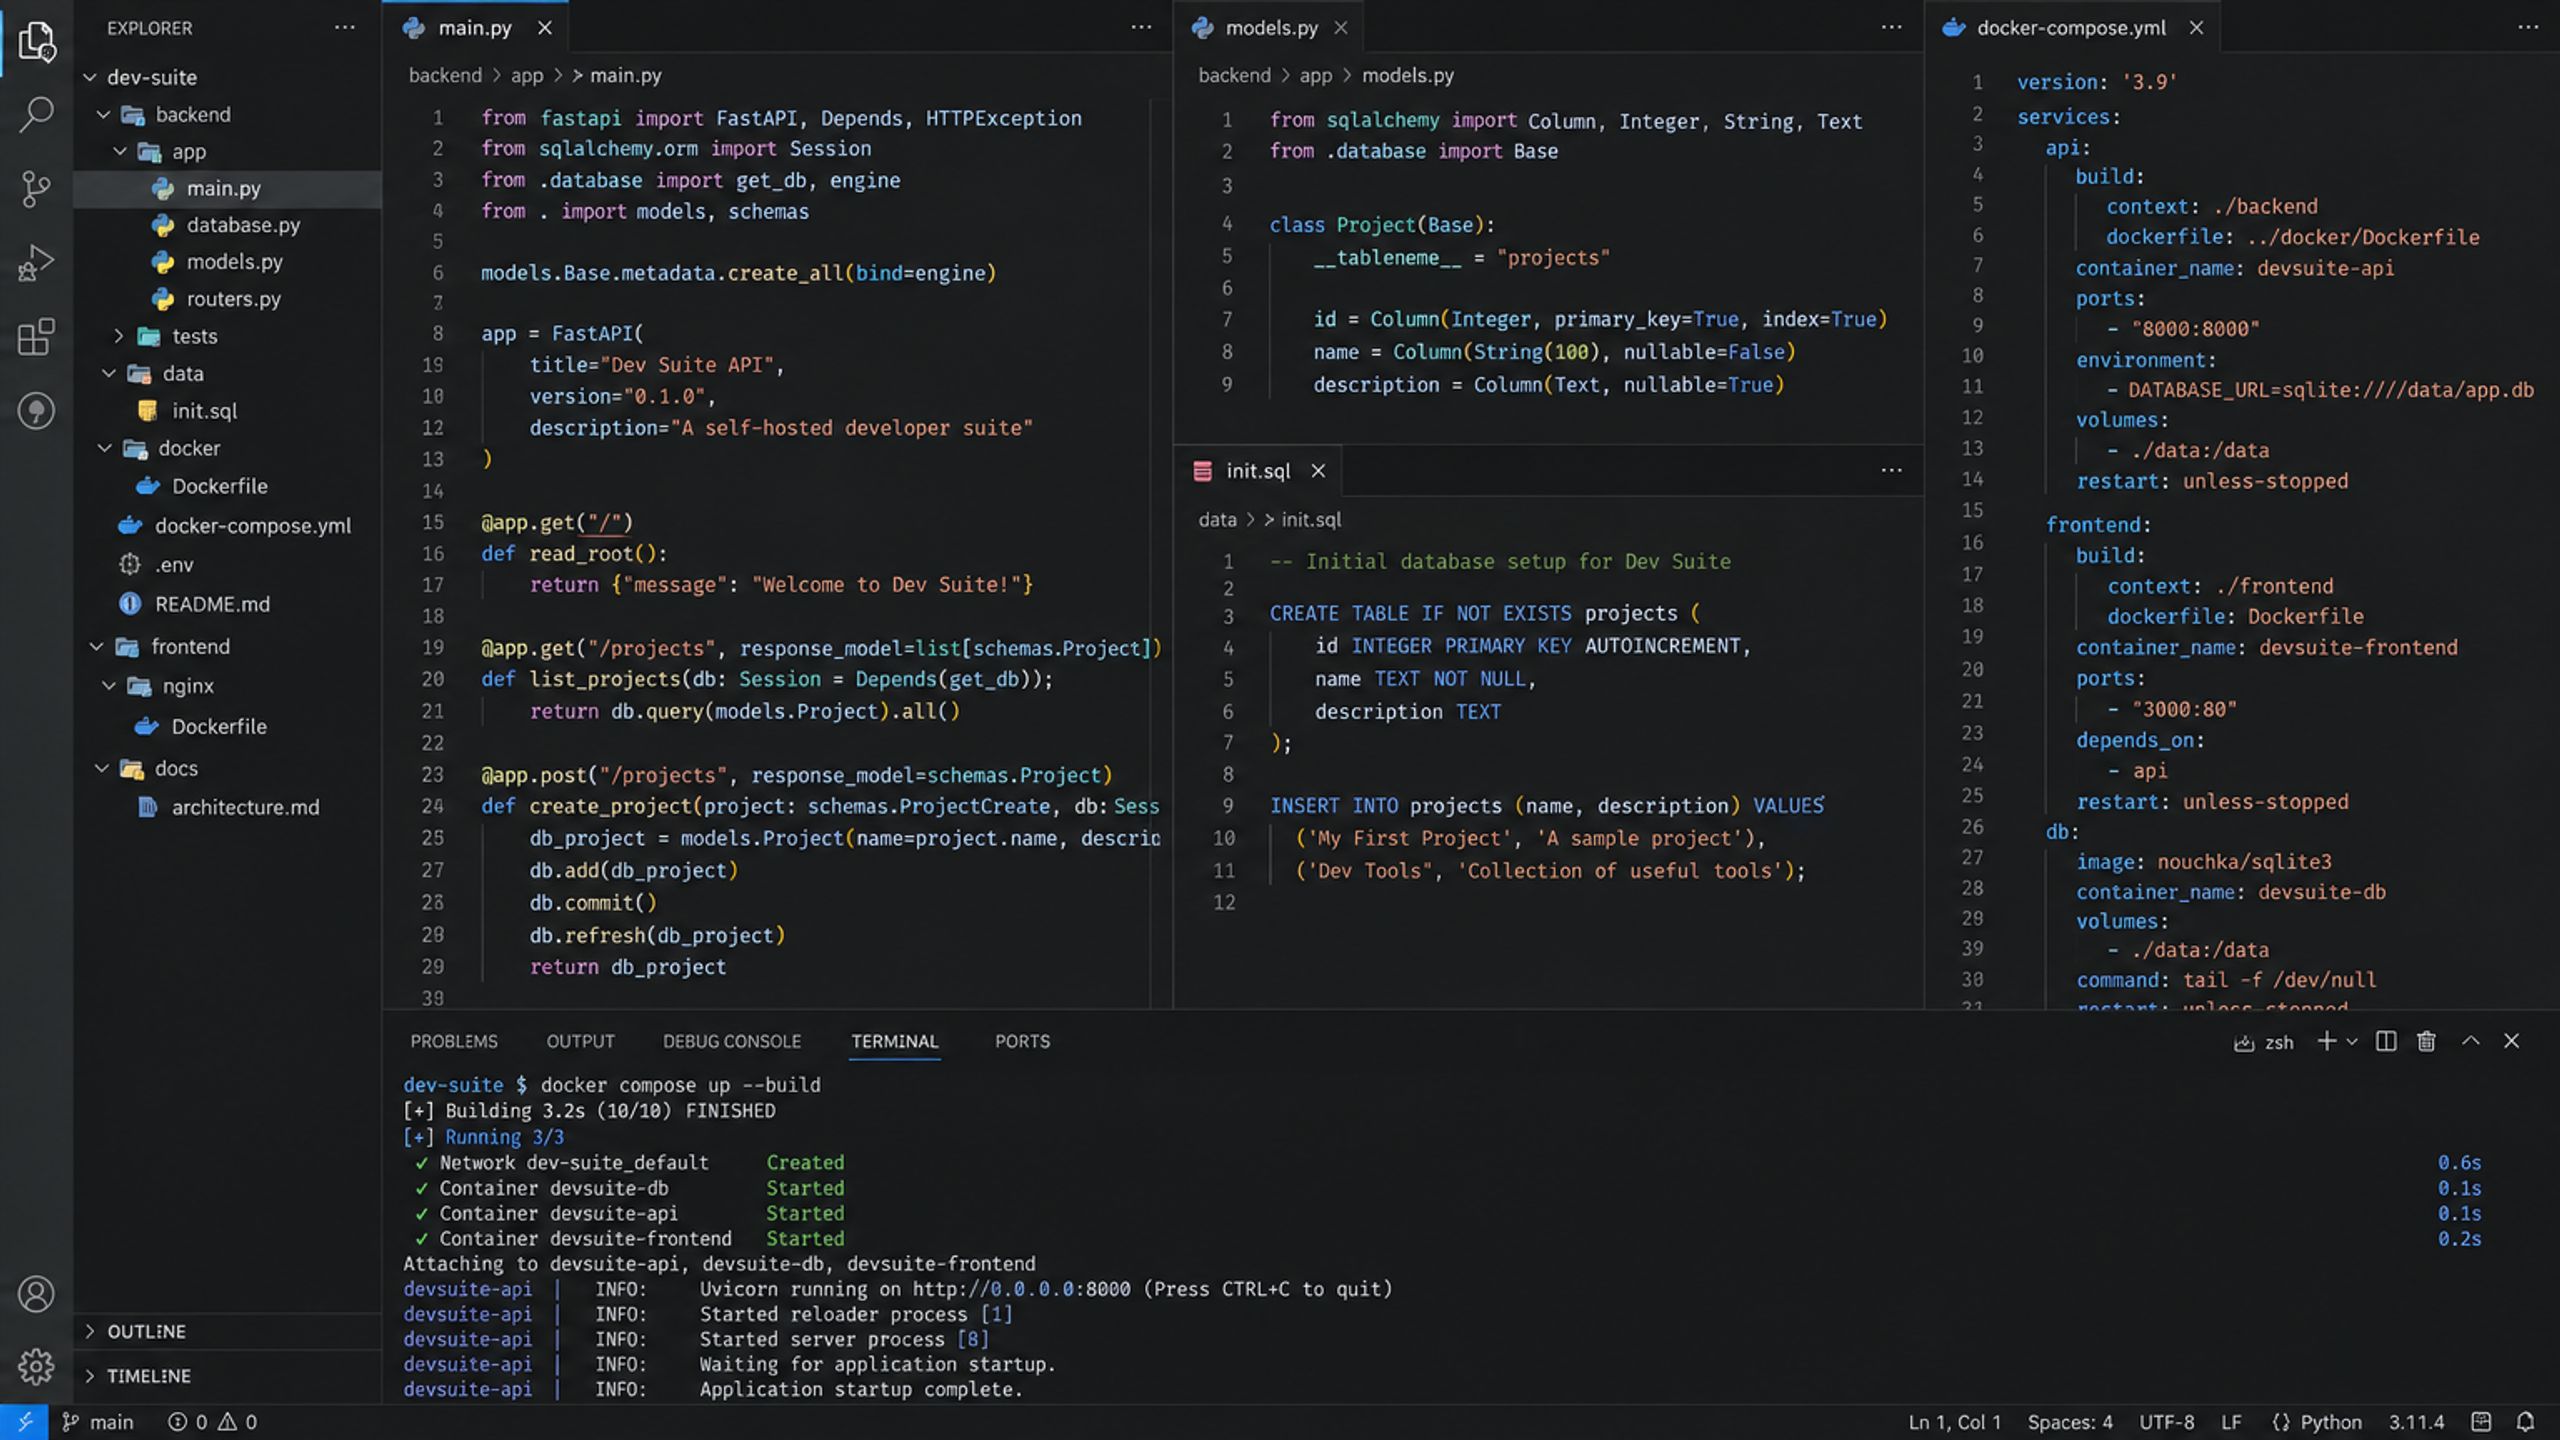This screenshot has width=2560, height=1440.
Task: Kill the terminal with the trash icon
Action: click(2426, 1041)
